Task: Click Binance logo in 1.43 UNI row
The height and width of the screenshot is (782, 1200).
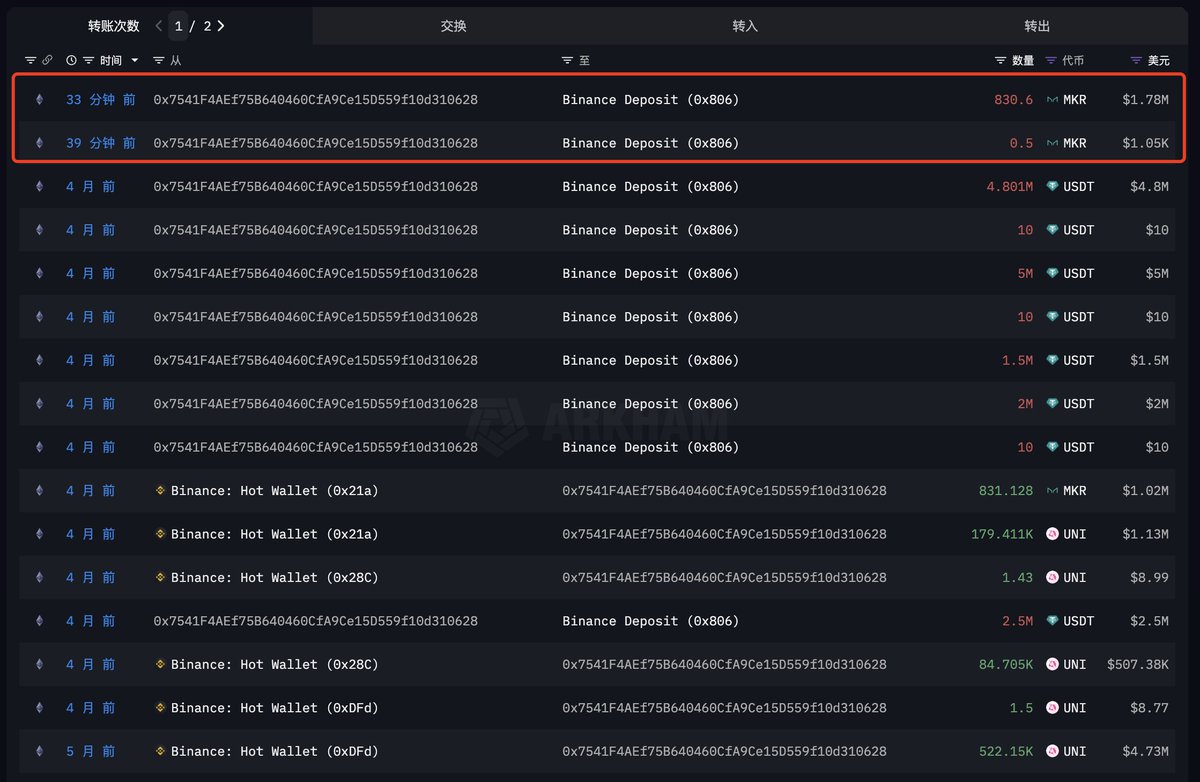Action: click(160, 578)
